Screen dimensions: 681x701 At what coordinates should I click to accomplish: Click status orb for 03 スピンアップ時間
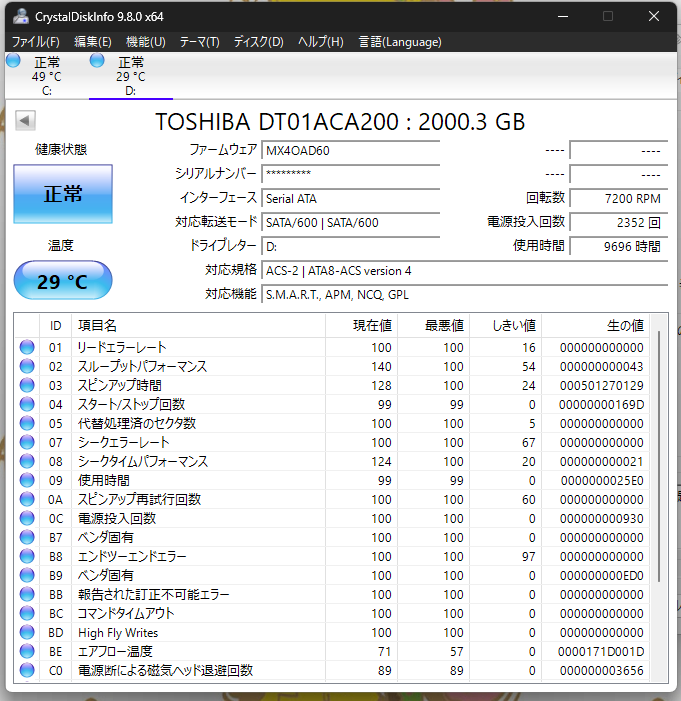tap(27, 385)
